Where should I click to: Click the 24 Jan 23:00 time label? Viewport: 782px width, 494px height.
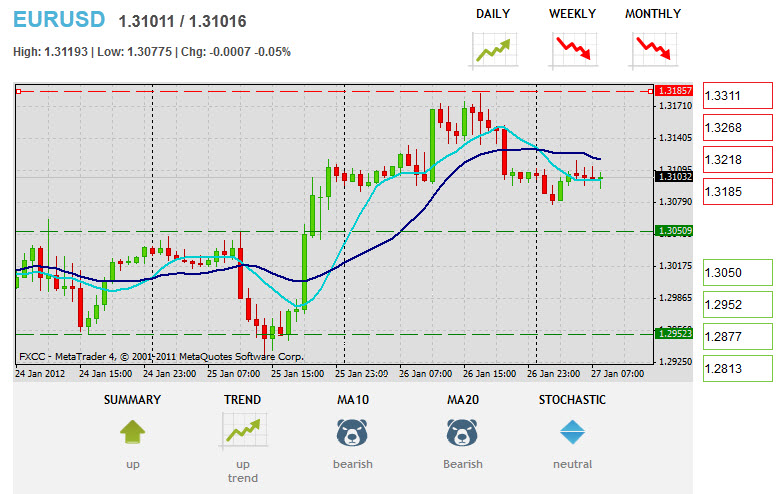[x=170, y=374]
